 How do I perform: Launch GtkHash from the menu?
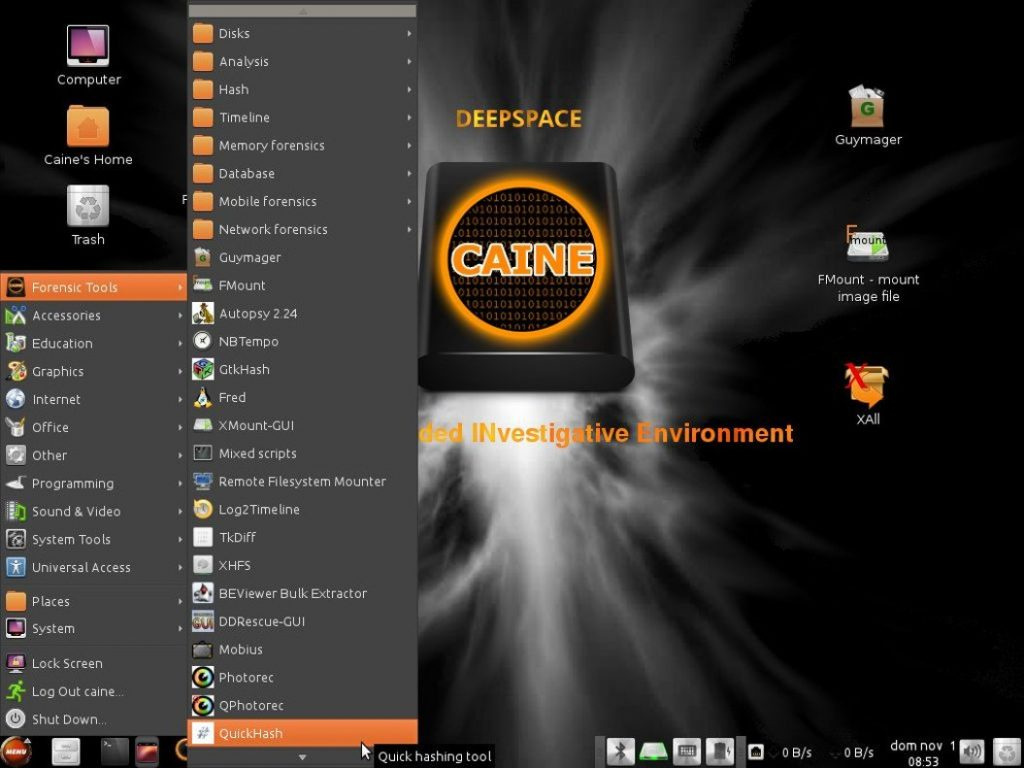(244, 369)
